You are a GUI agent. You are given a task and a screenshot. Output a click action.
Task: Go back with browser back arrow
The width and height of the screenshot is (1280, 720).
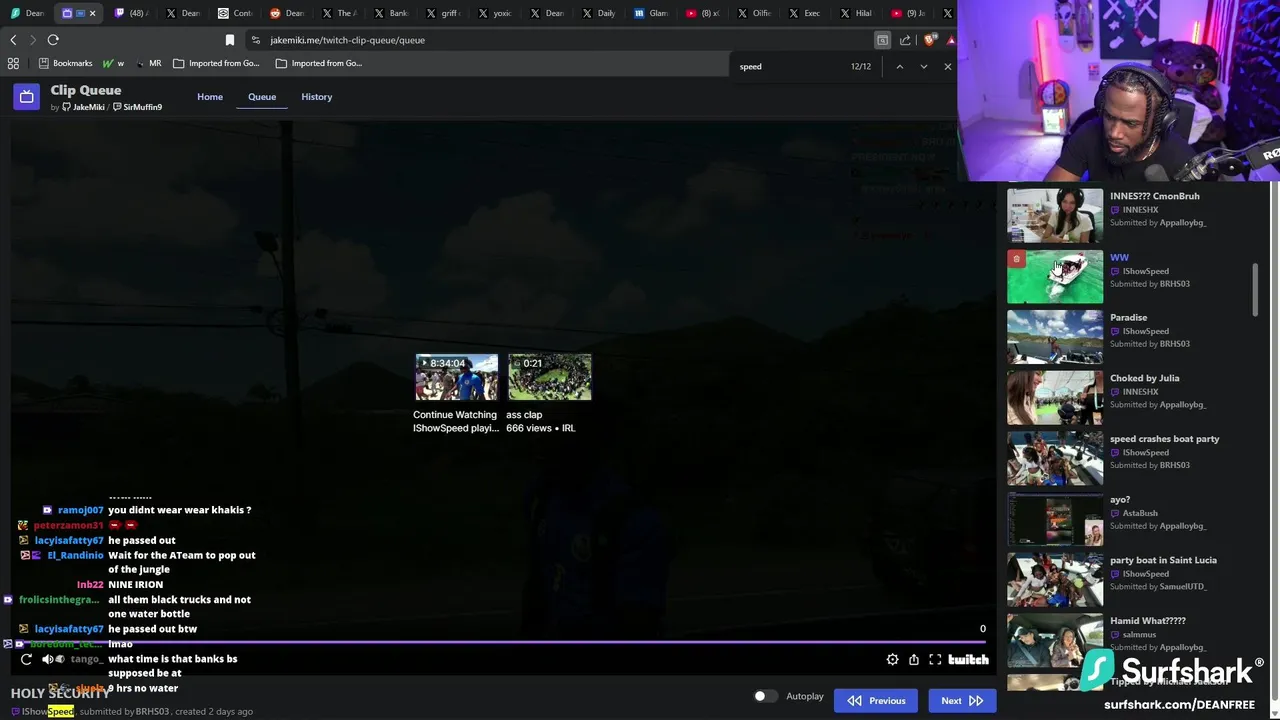pos(13,40)
